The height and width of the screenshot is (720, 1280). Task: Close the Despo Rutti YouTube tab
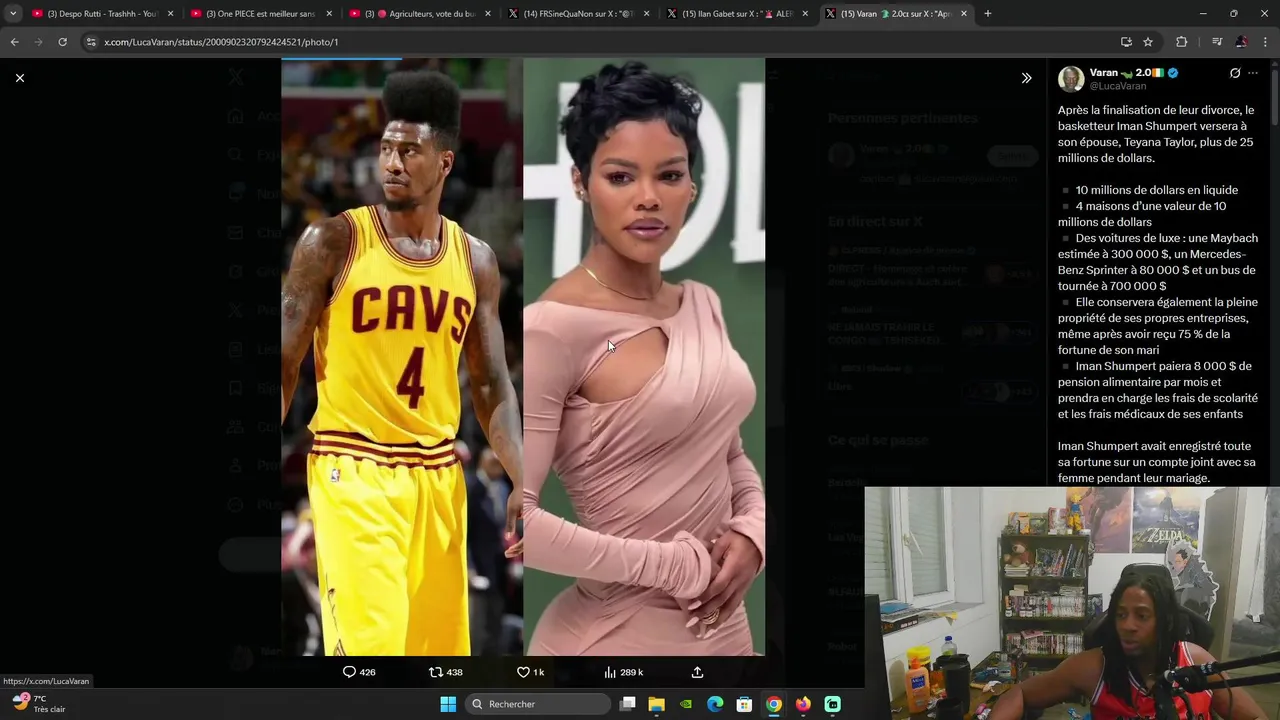(170, 14)
